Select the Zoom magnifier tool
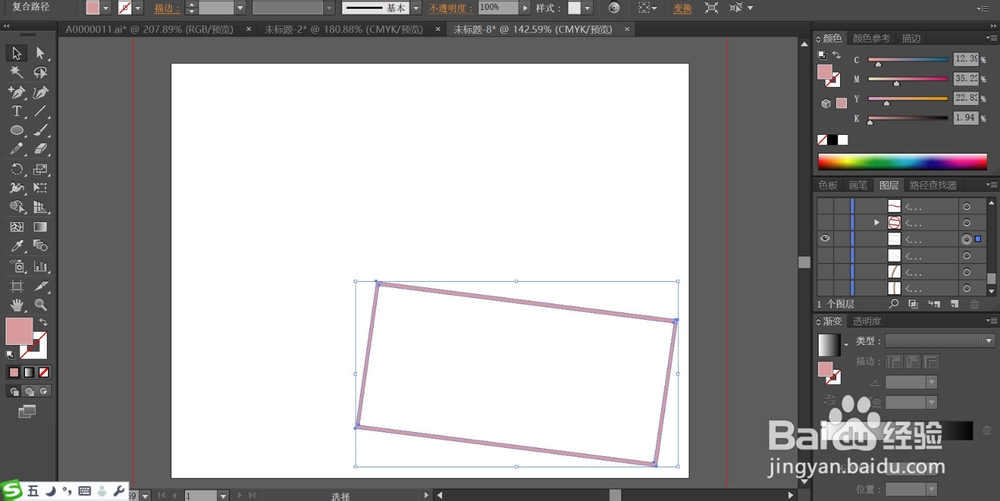This screenshot has height=501, width=1000. (x=40, y=305)
